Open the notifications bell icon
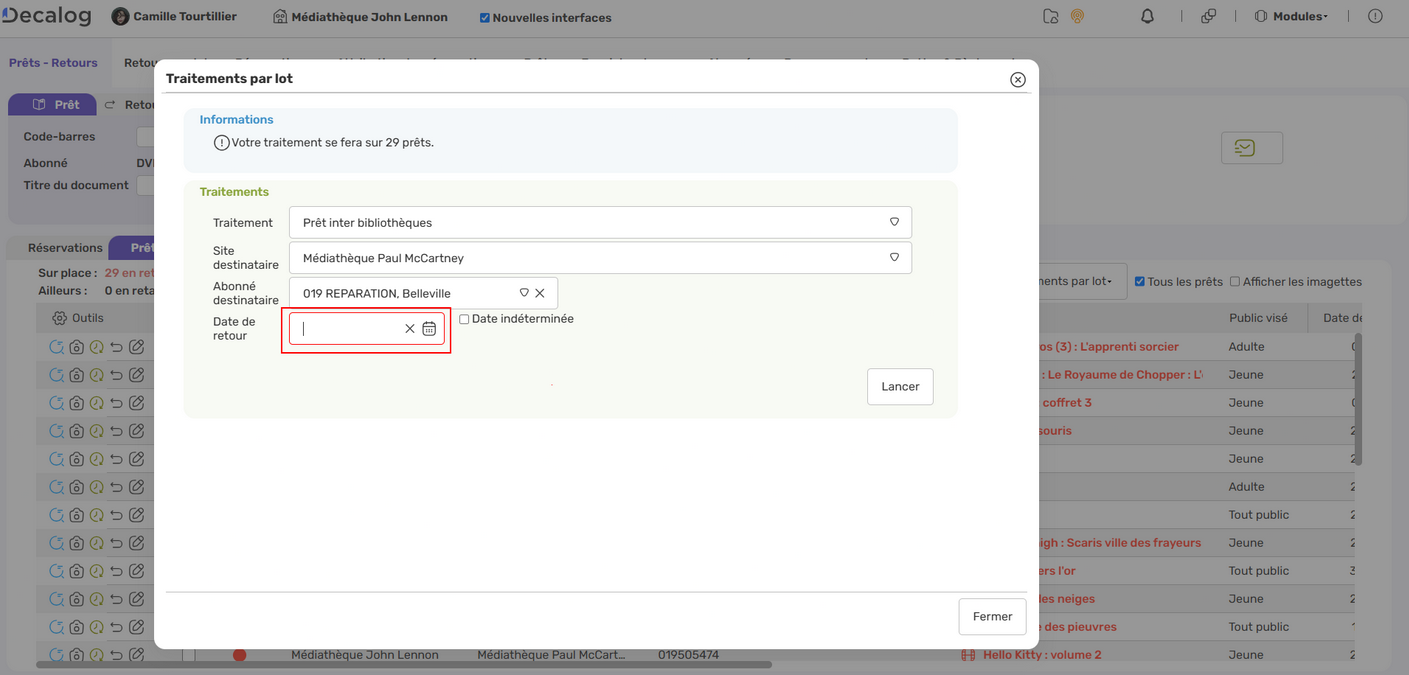1409x675 pixels. (x=1147, y=16)
